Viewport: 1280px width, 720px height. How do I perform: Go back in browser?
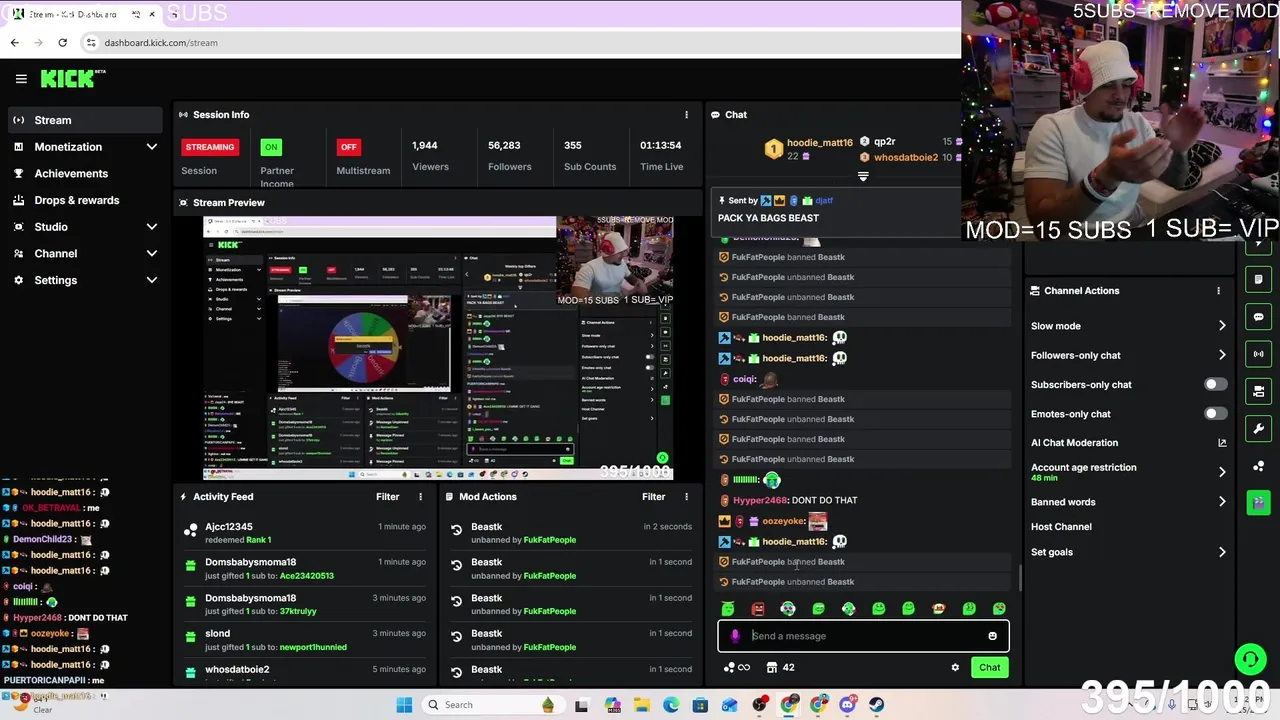[14, 43]
